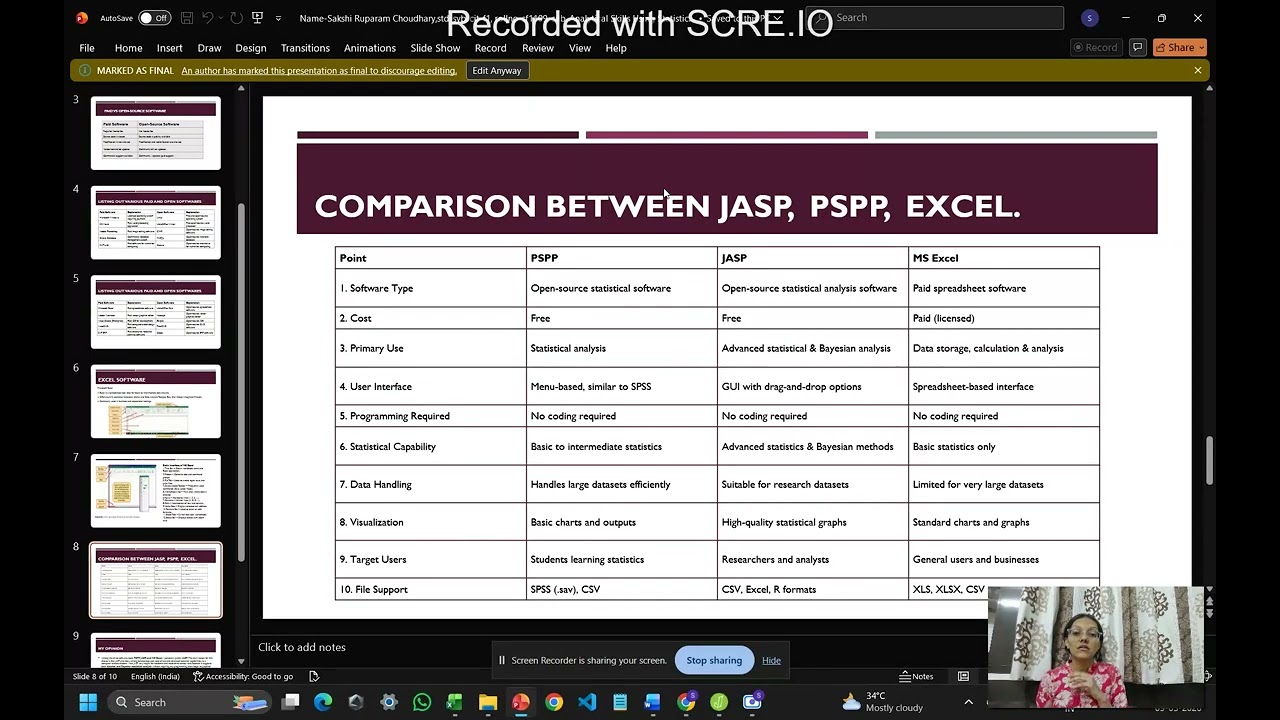This screenshot has height=720, width=1280.
Task: Open the Review tab
Action: tap(537, 48)
